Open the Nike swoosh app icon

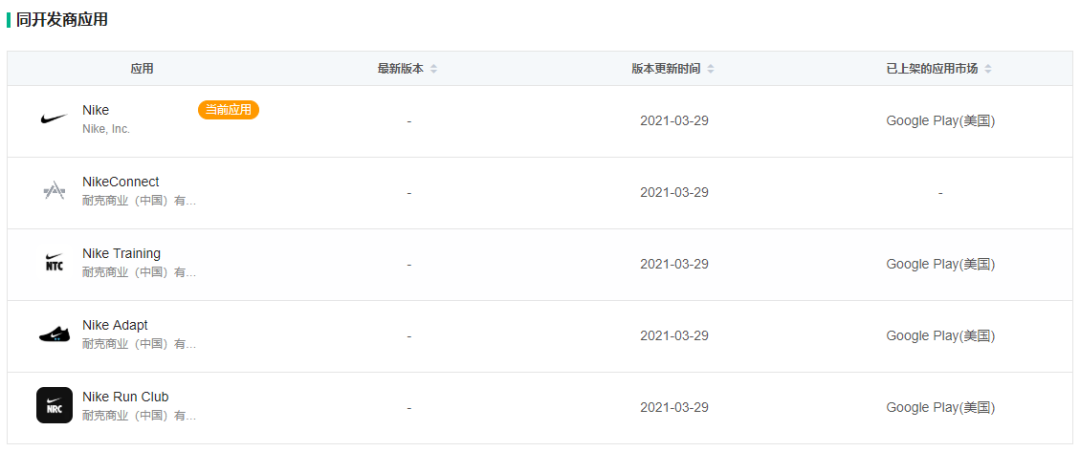[x=54, y=119]
